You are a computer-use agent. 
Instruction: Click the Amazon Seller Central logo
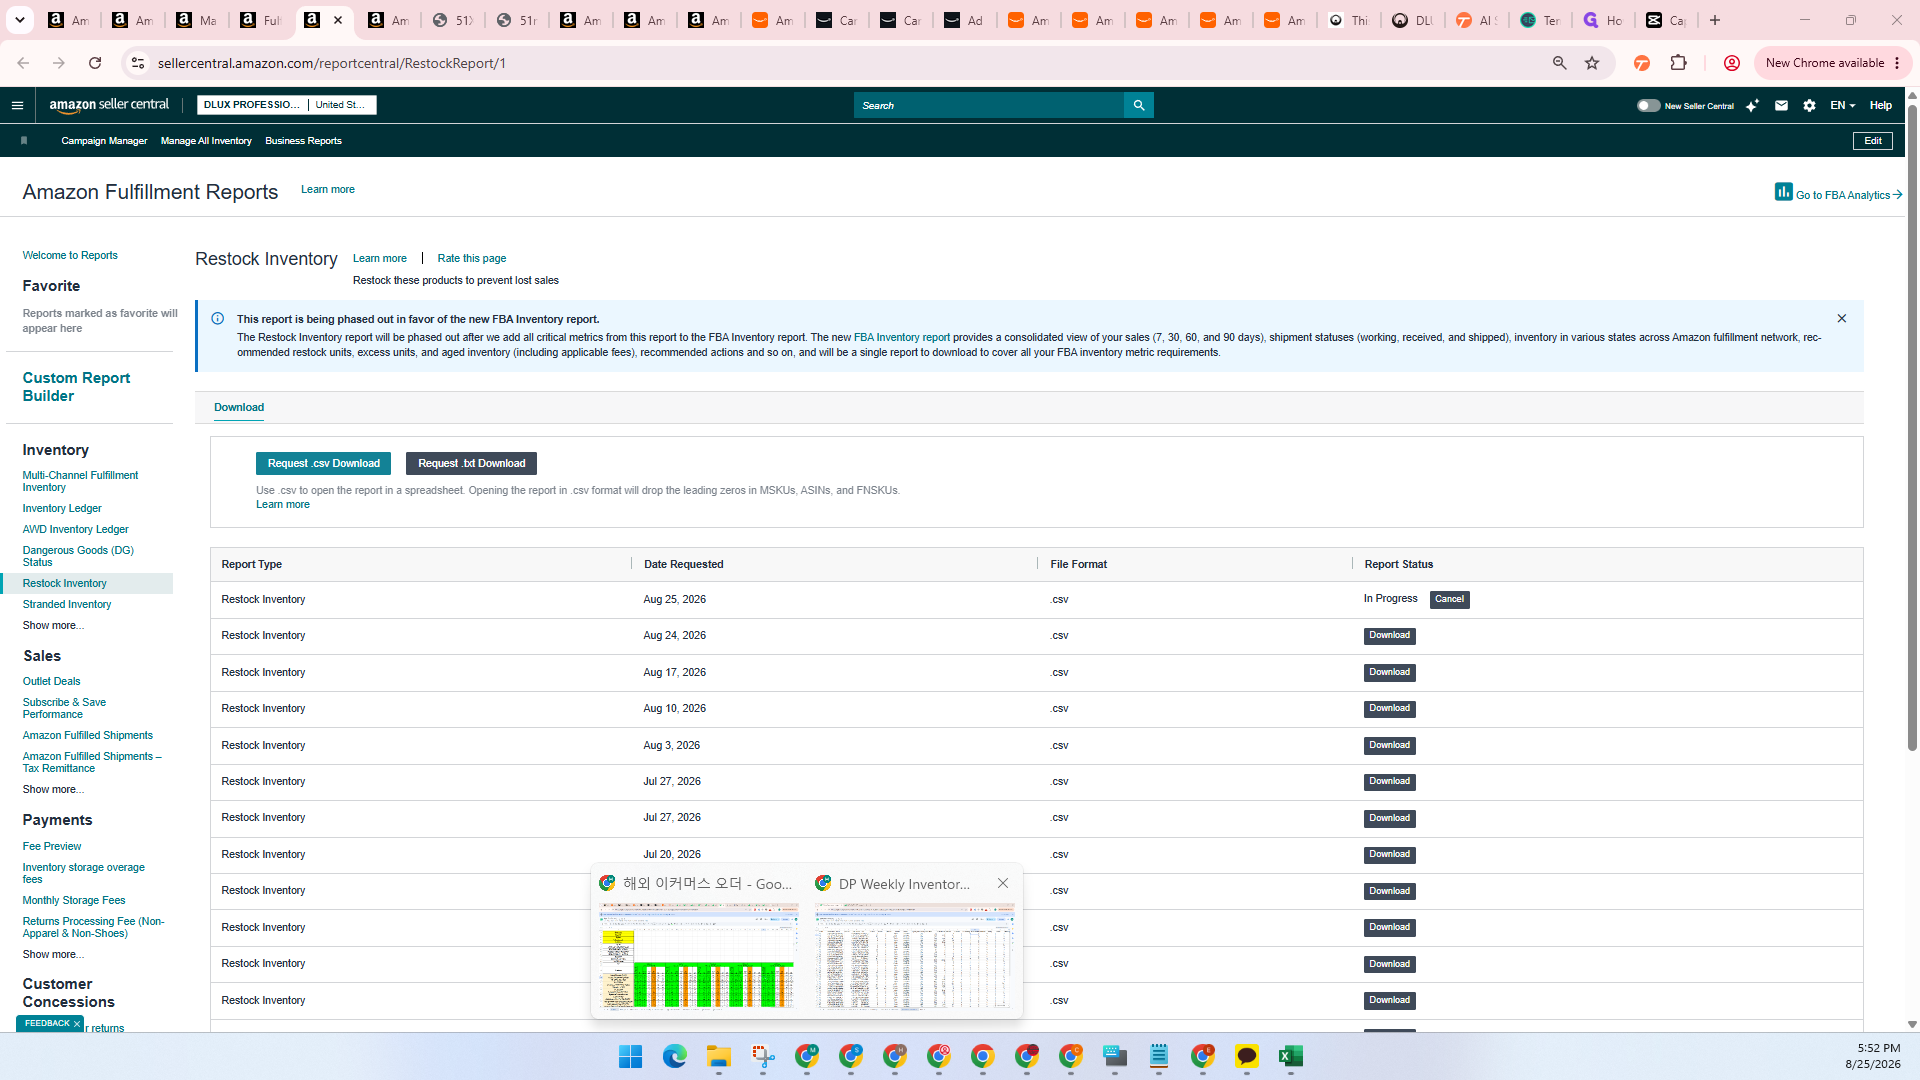[109, 105]
